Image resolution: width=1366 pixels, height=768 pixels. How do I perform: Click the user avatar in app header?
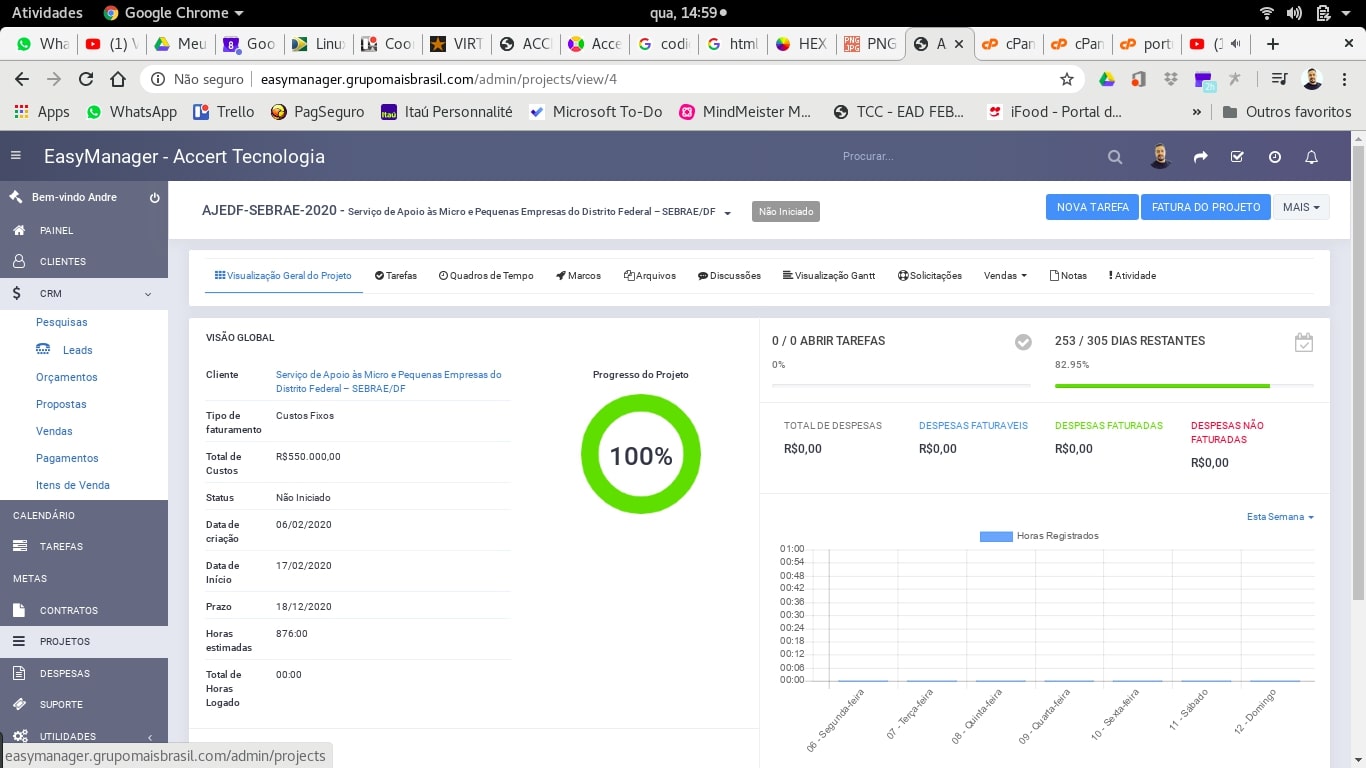click(x=1160, y=157)
